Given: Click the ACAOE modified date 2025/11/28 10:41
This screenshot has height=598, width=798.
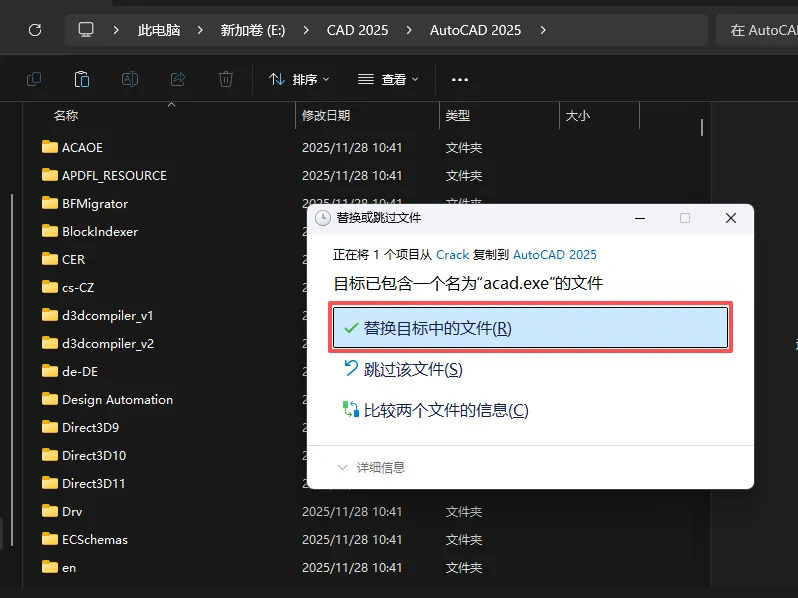Looking at the screenshot, I should (x=352, y=148).
